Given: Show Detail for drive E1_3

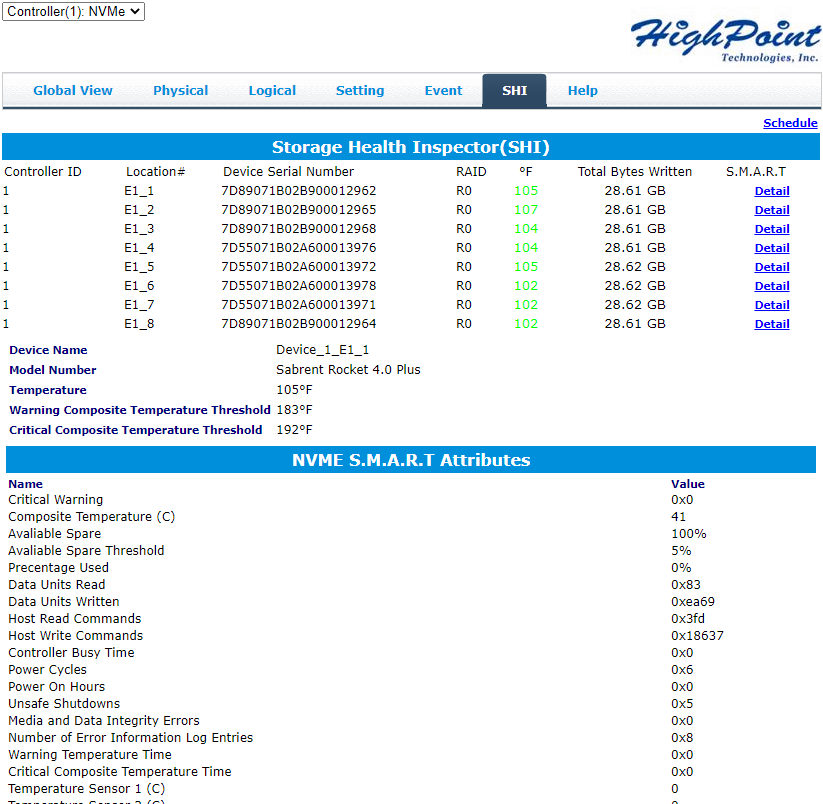Looking at the screenshot, I should click(771, 229).
